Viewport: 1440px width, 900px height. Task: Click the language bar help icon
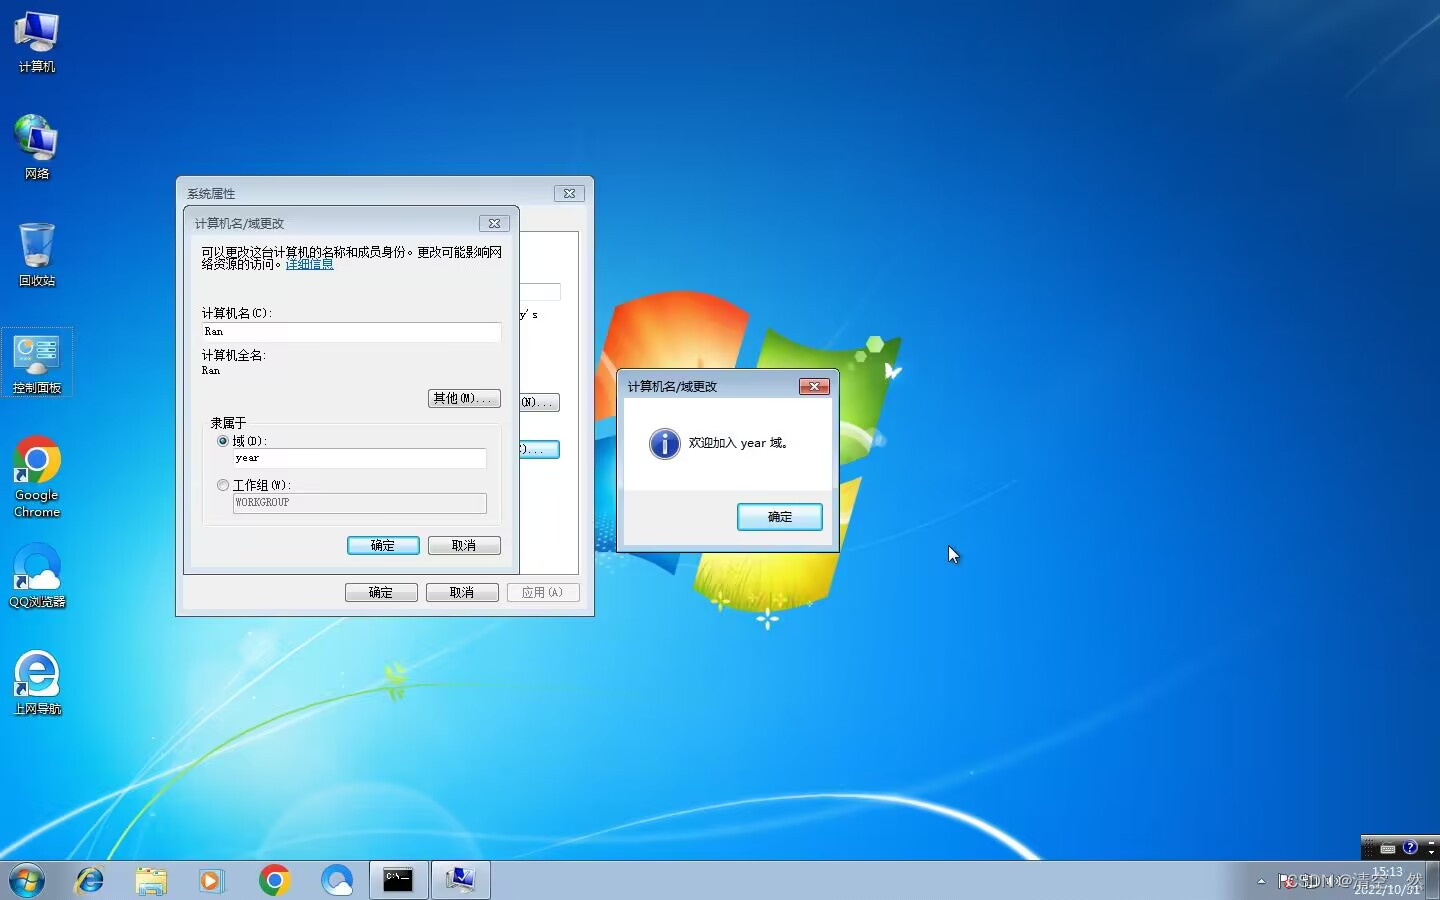[x=1410, y=847]
